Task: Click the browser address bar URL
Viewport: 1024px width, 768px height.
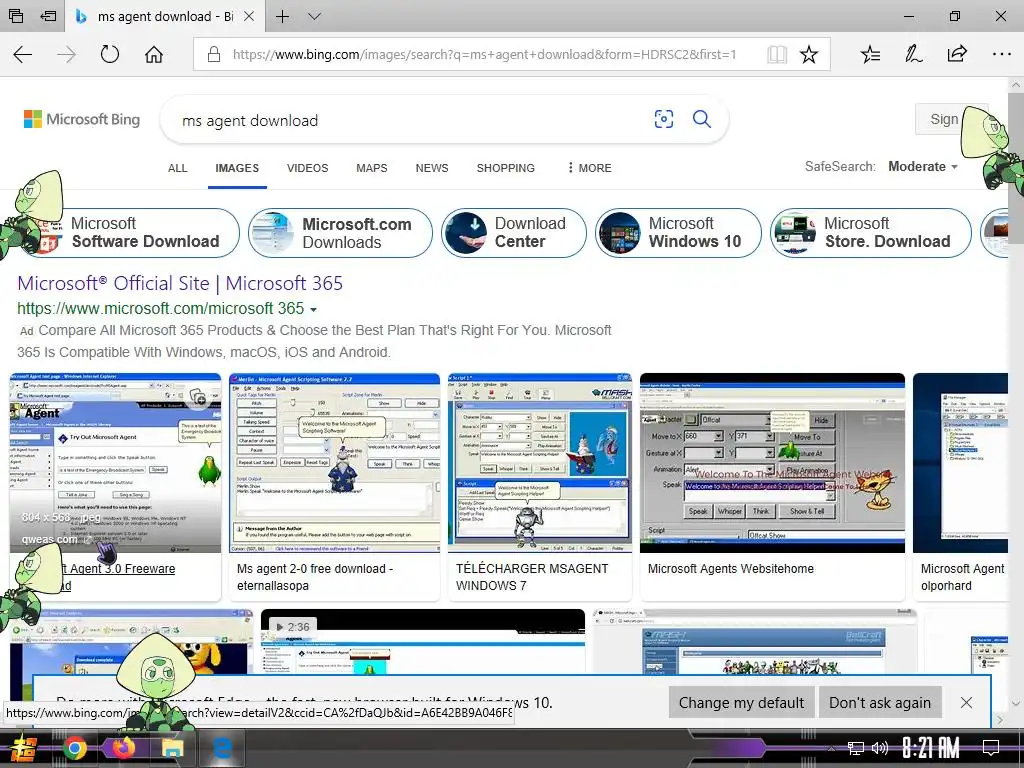Action: click(x=484, y=54)
